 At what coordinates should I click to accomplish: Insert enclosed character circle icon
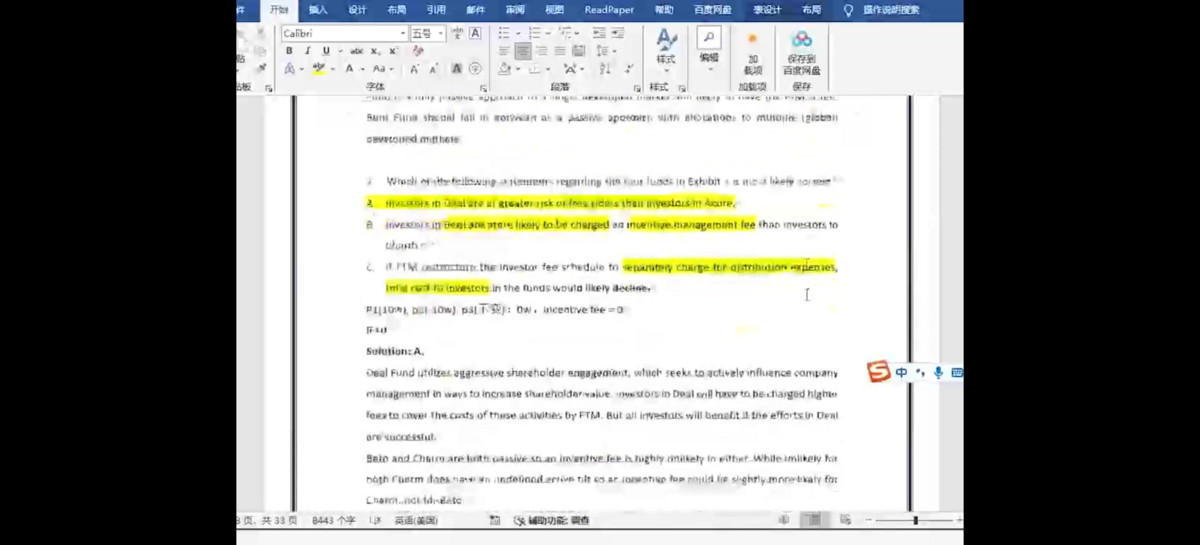475,69
